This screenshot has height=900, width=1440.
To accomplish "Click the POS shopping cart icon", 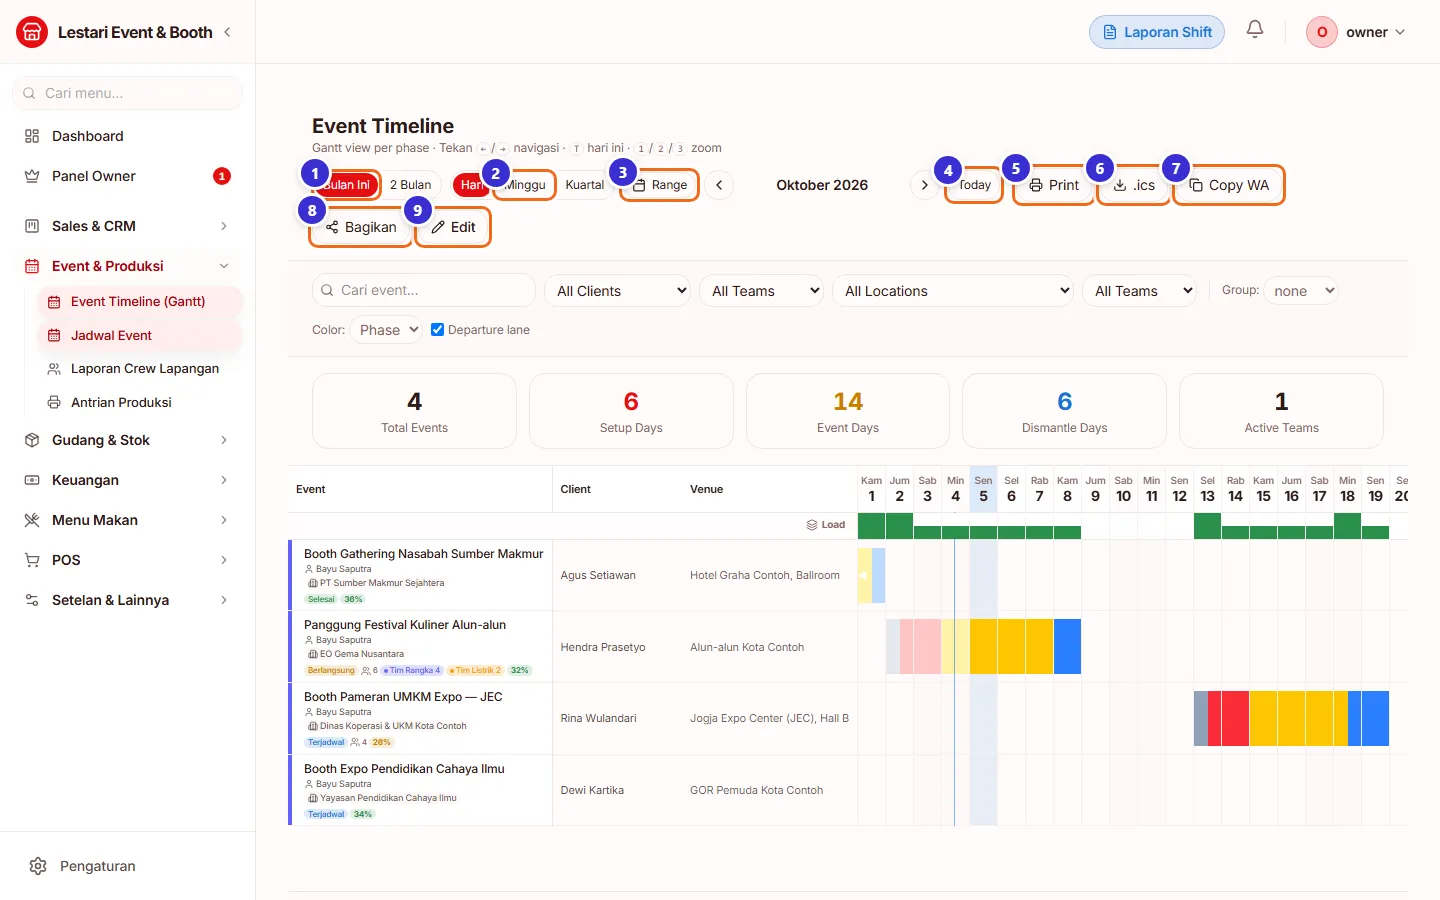I will coord(32,560).
